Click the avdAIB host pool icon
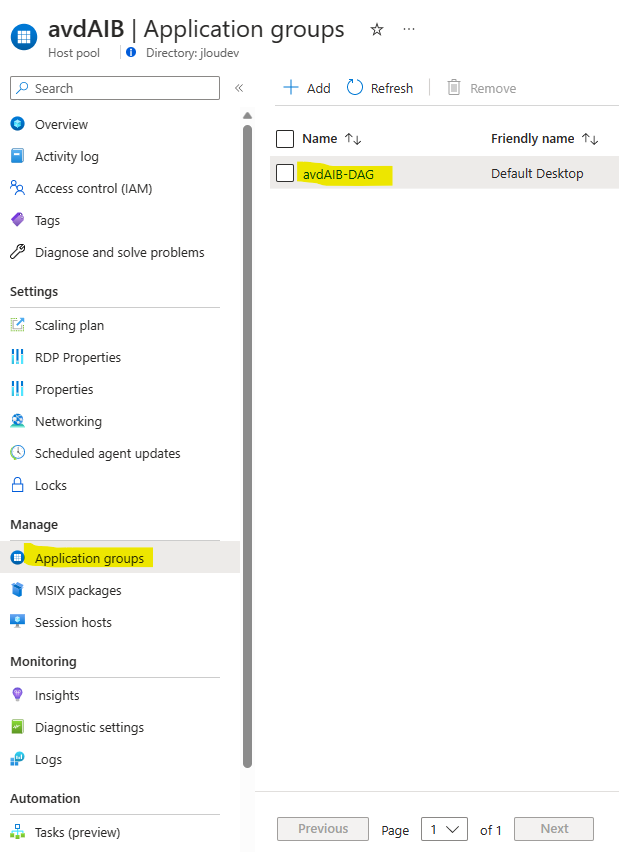 tap(24, 37)
